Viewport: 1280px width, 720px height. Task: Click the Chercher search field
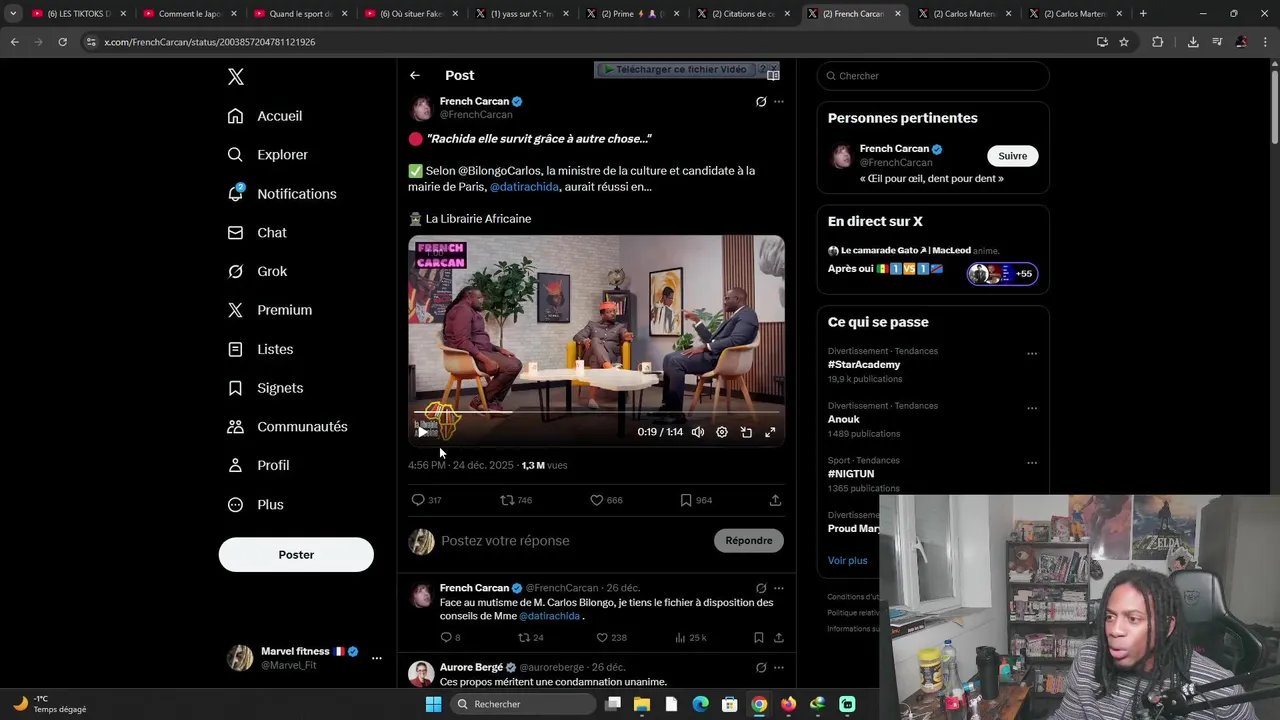coord(933,76)
